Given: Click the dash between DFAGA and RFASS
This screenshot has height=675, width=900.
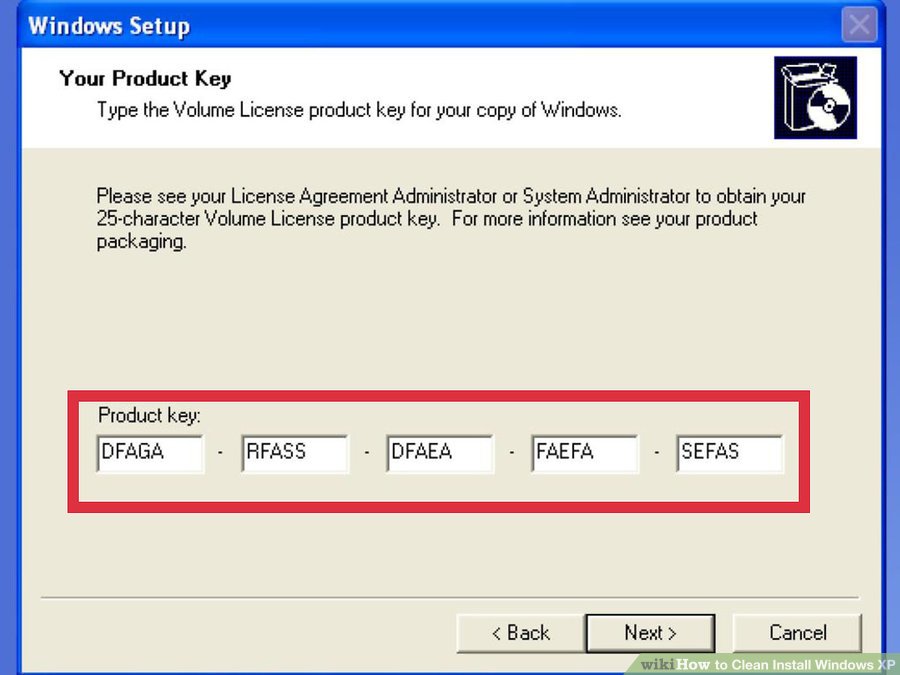Looking at the screenshot, I should (222, 454).
